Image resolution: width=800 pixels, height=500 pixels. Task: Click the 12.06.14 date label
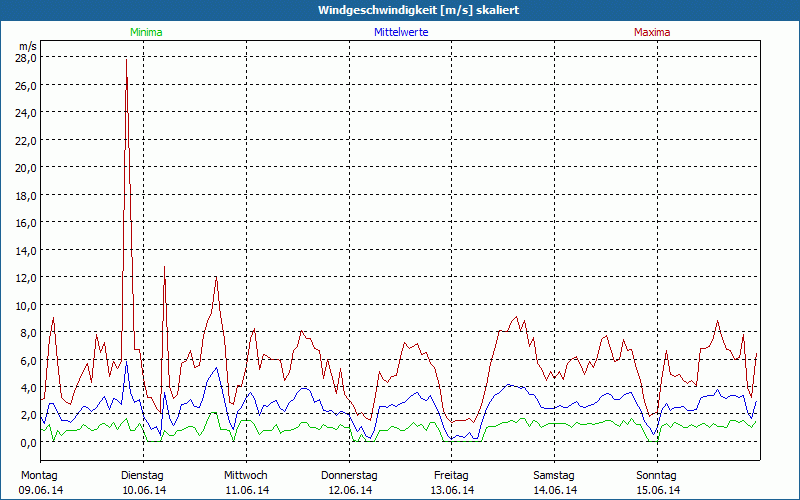[349, 490]
